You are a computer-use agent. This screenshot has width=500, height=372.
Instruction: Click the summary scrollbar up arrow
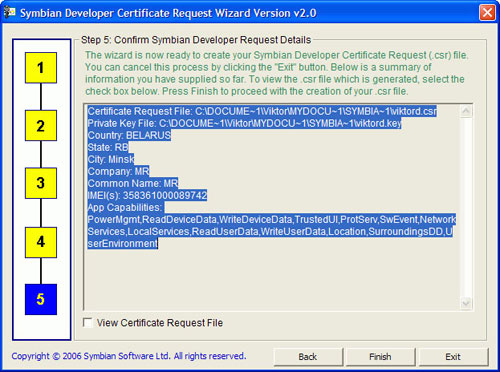(x=466, y=111)
